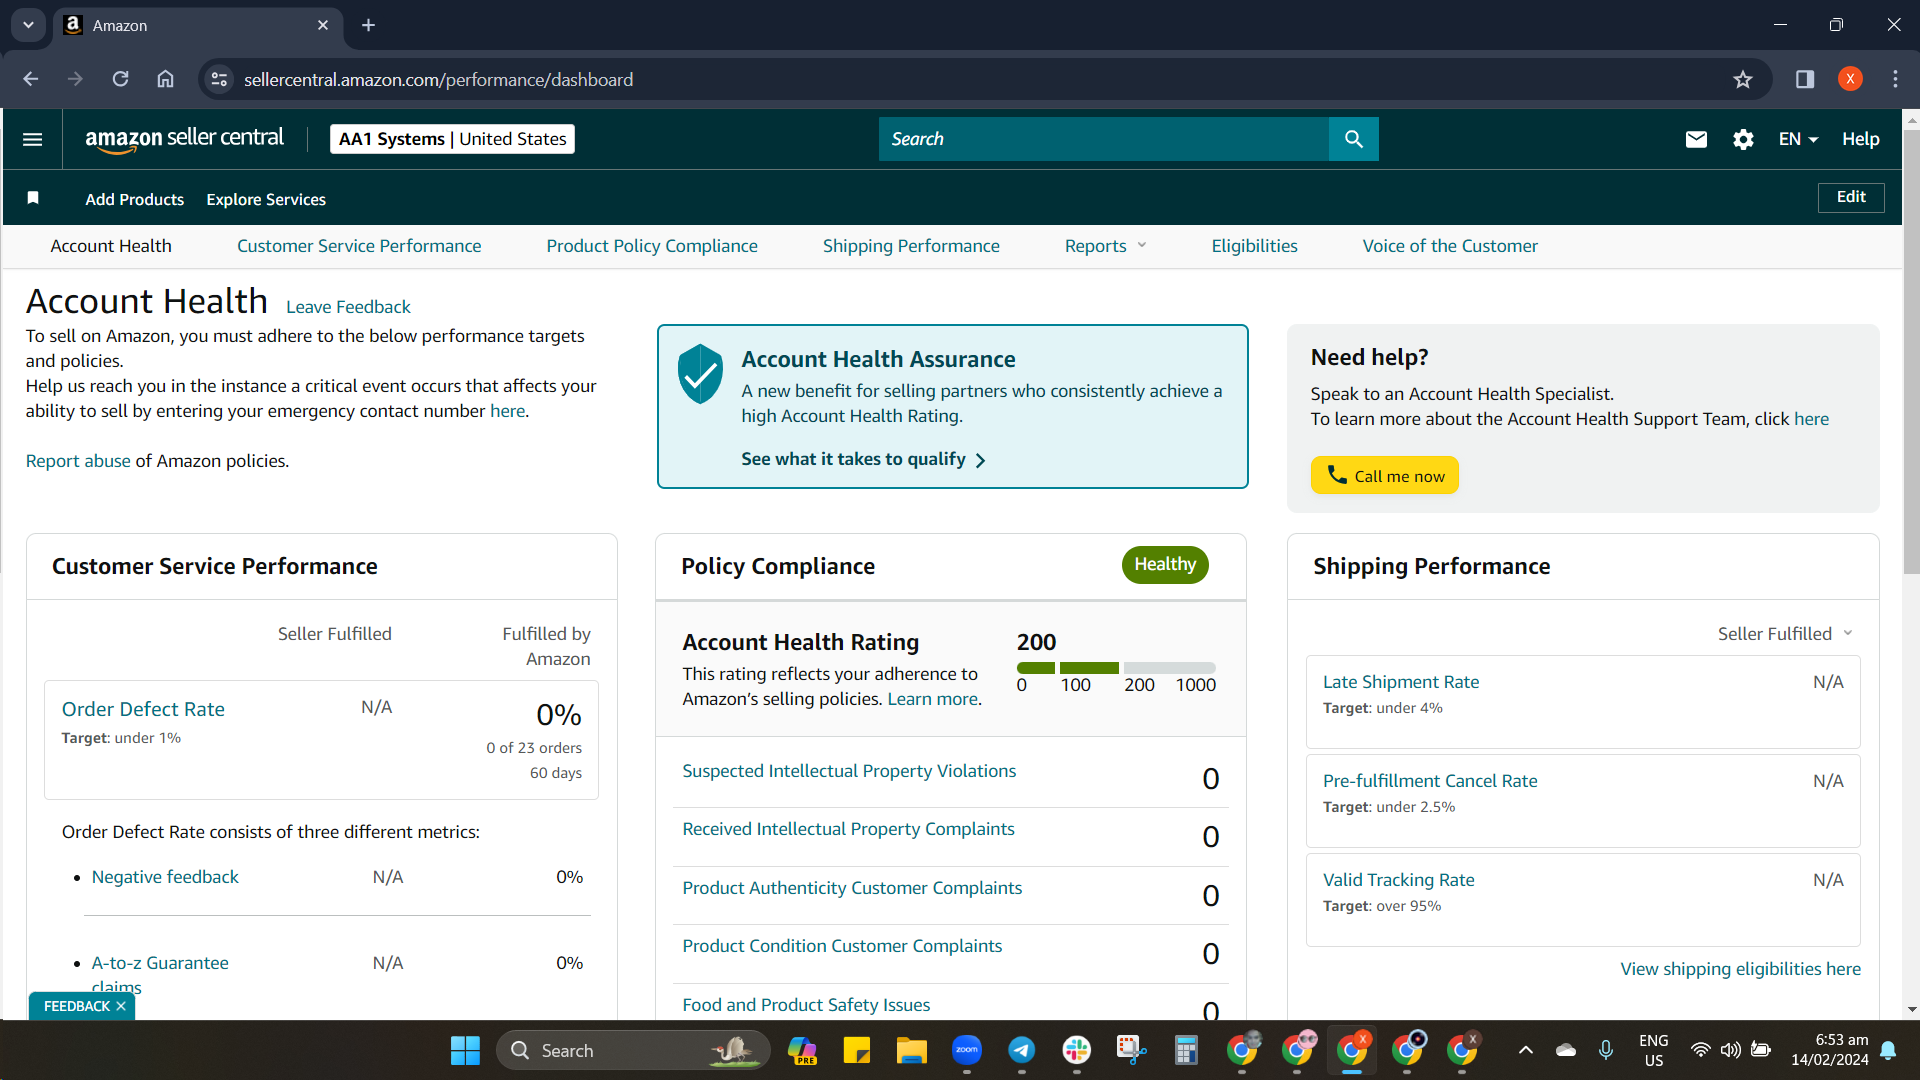This screenshot has height=1080, width=1920.
Task: Open the Chrome tab search dropdown
Action: (28, 25)
